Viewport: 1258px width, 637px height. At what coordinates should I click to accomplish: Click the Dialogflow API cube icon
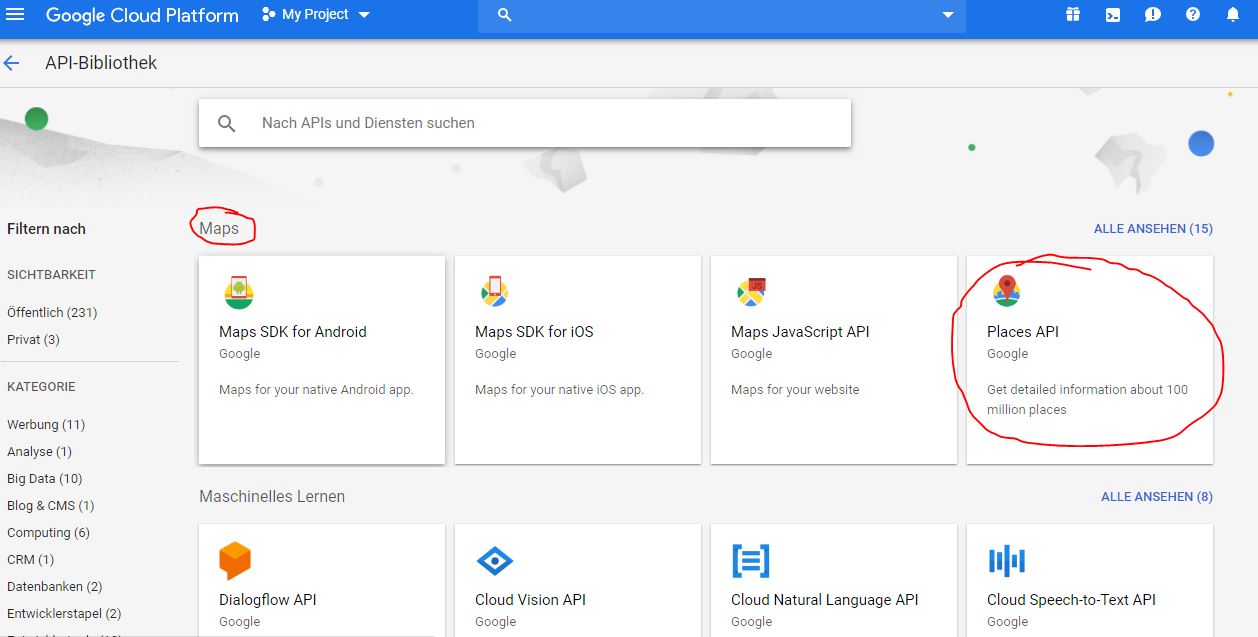[235, 561]
